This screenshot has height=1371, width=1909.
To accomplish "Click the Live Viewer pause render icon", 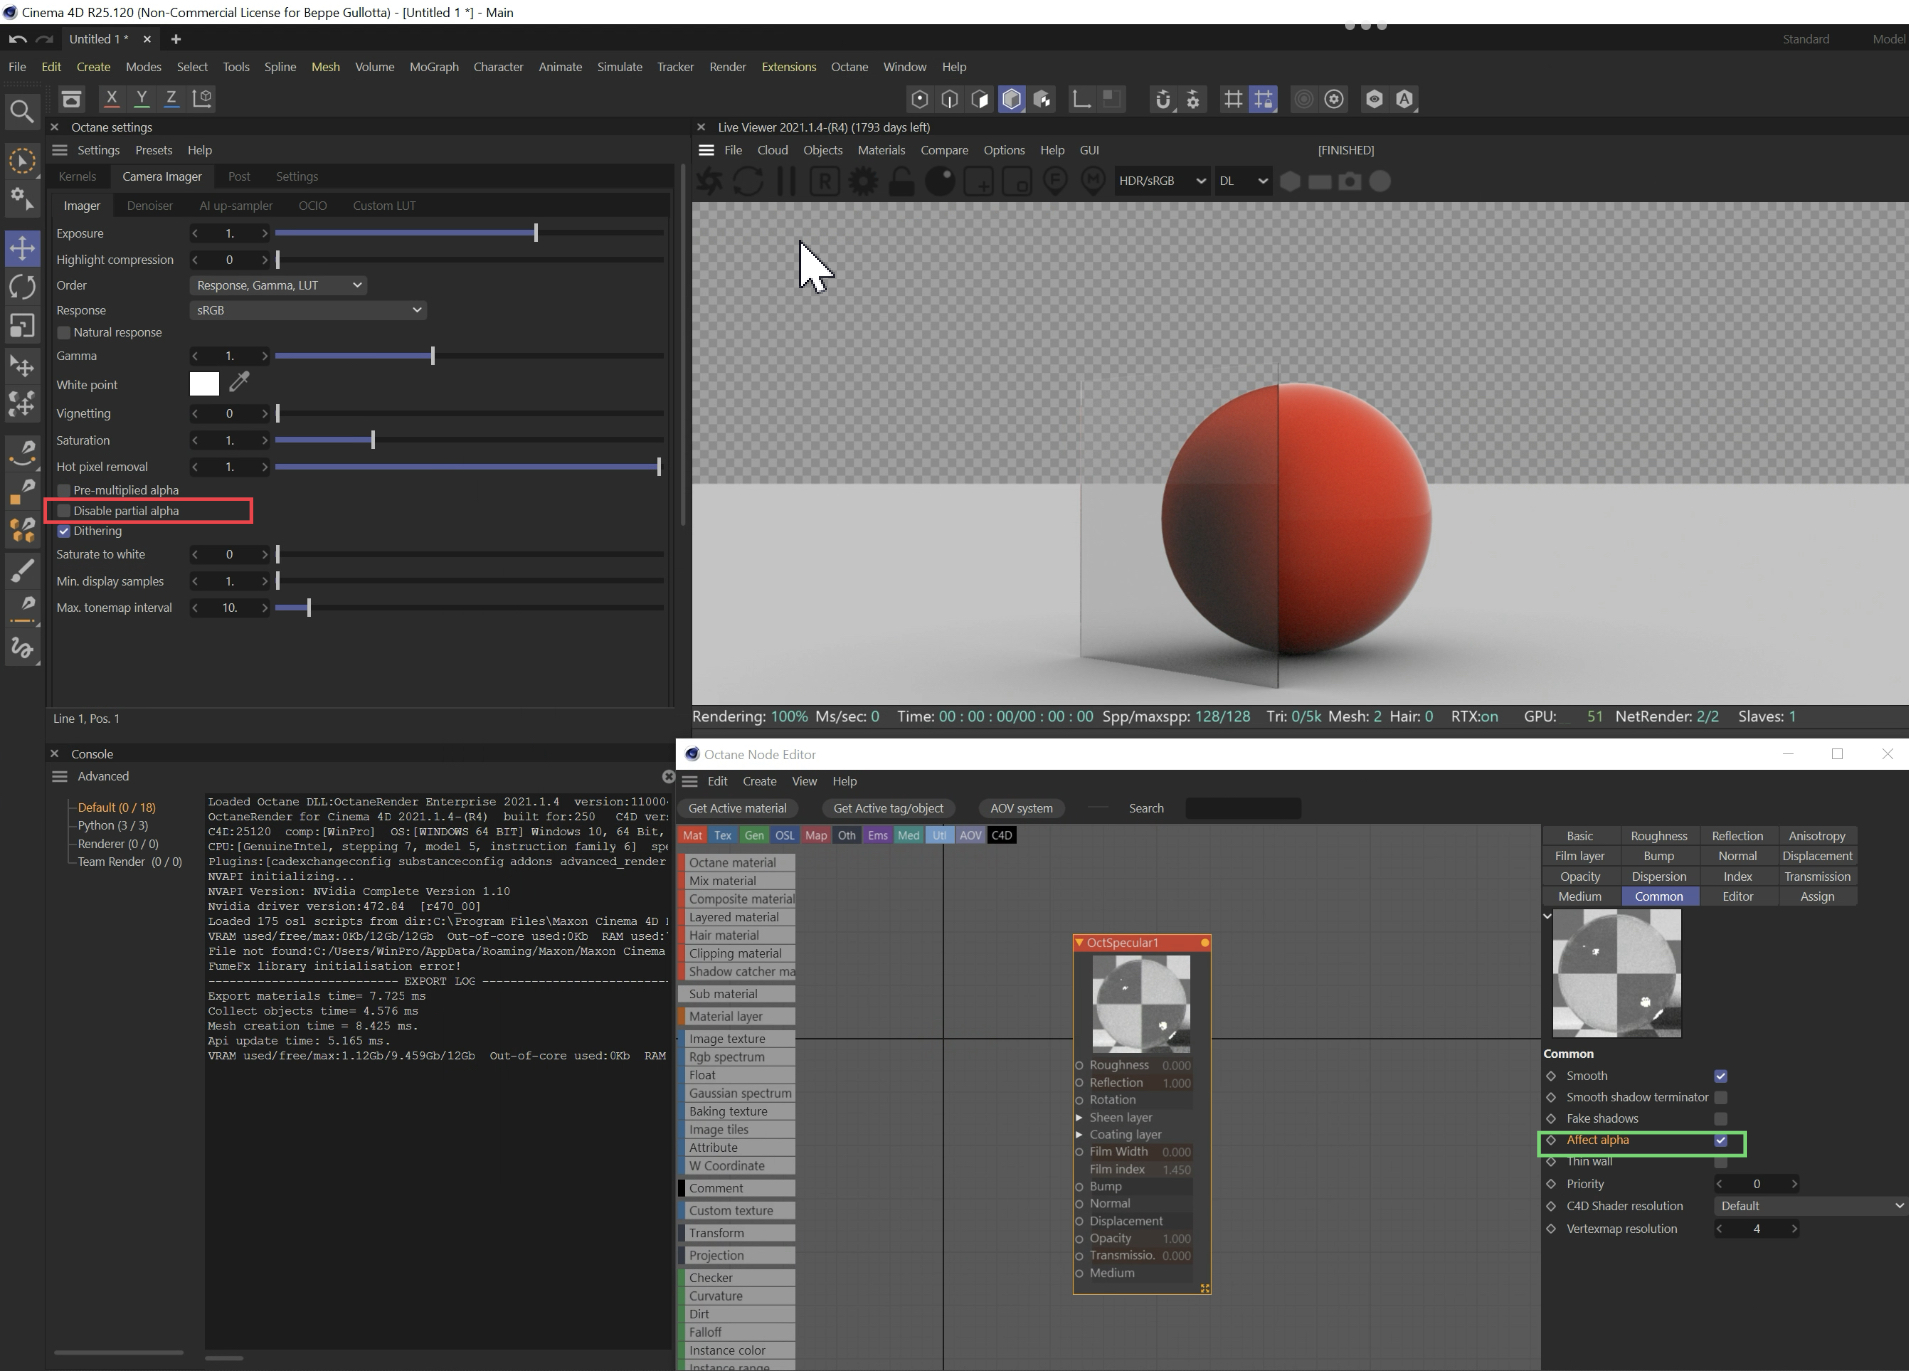I will [x=786, y=181].
